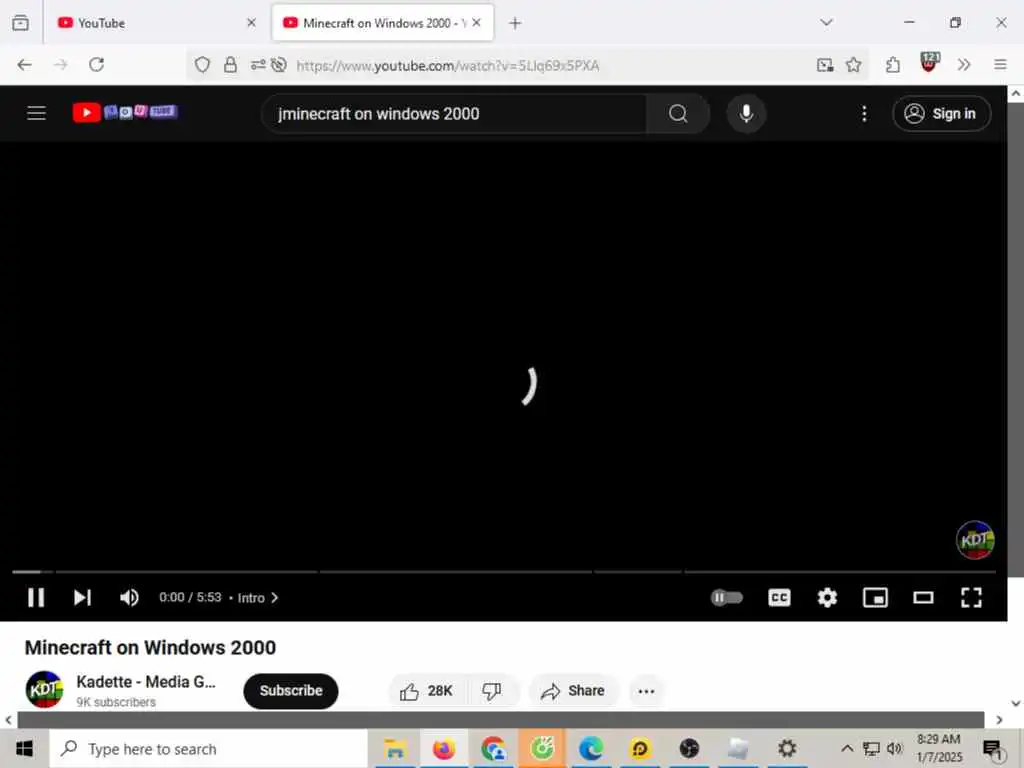
Task: Click the page vertical scrollbar
Action: (x=1016, y=340)
